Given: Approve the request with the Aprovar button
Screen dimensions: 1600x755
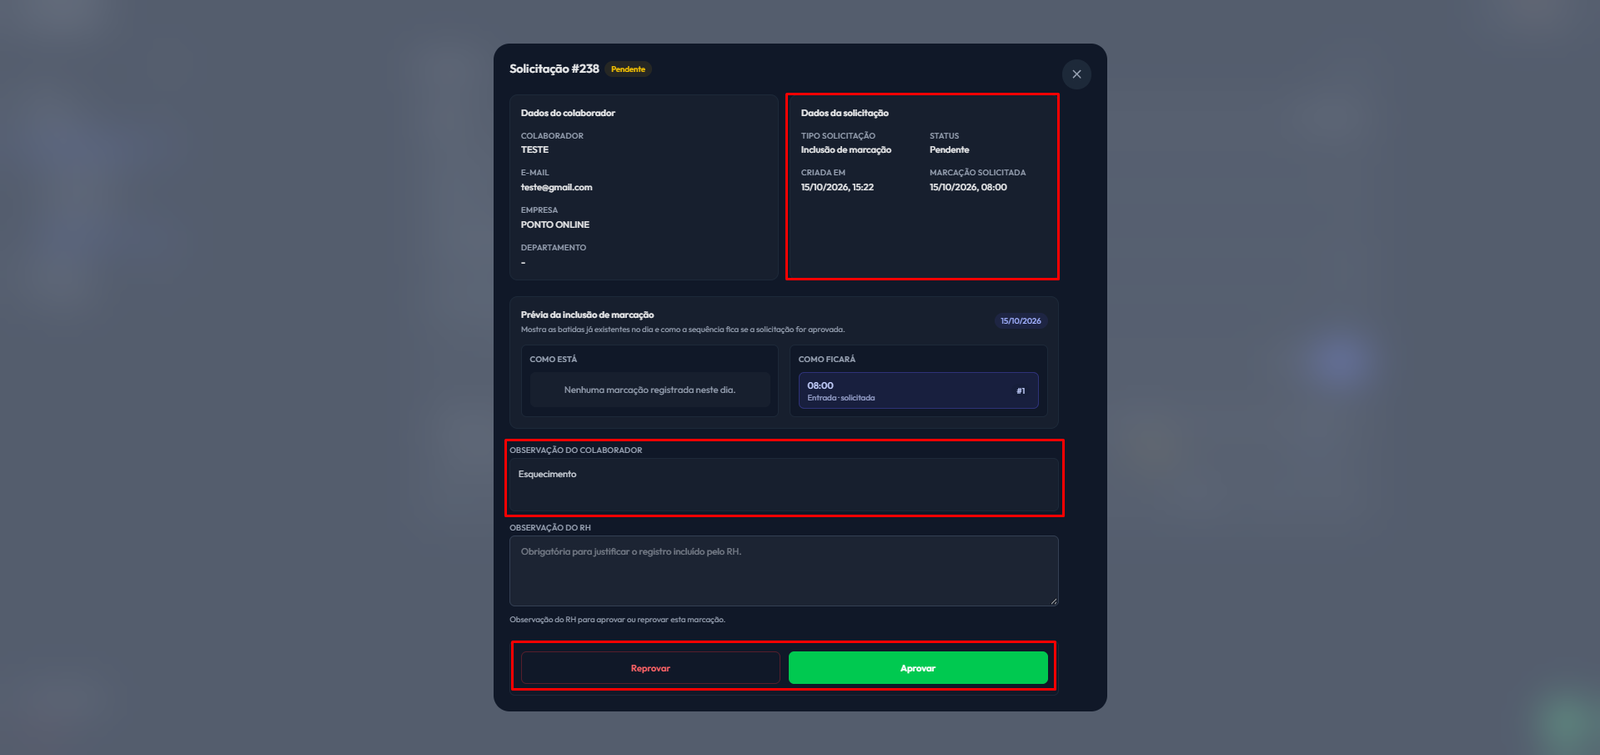Looking at the screenshot, I should pos(918,668).
